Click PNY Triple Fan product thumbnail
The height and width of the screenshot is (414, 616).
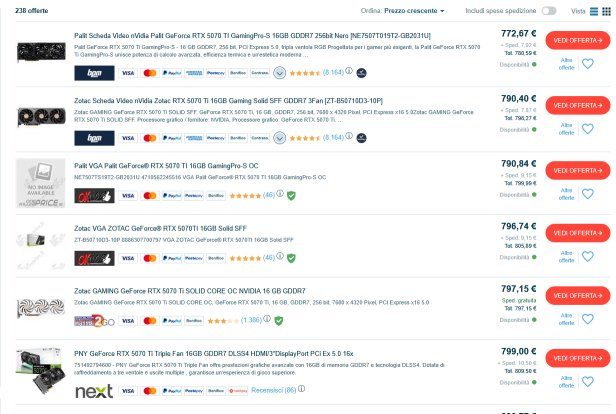40,371
